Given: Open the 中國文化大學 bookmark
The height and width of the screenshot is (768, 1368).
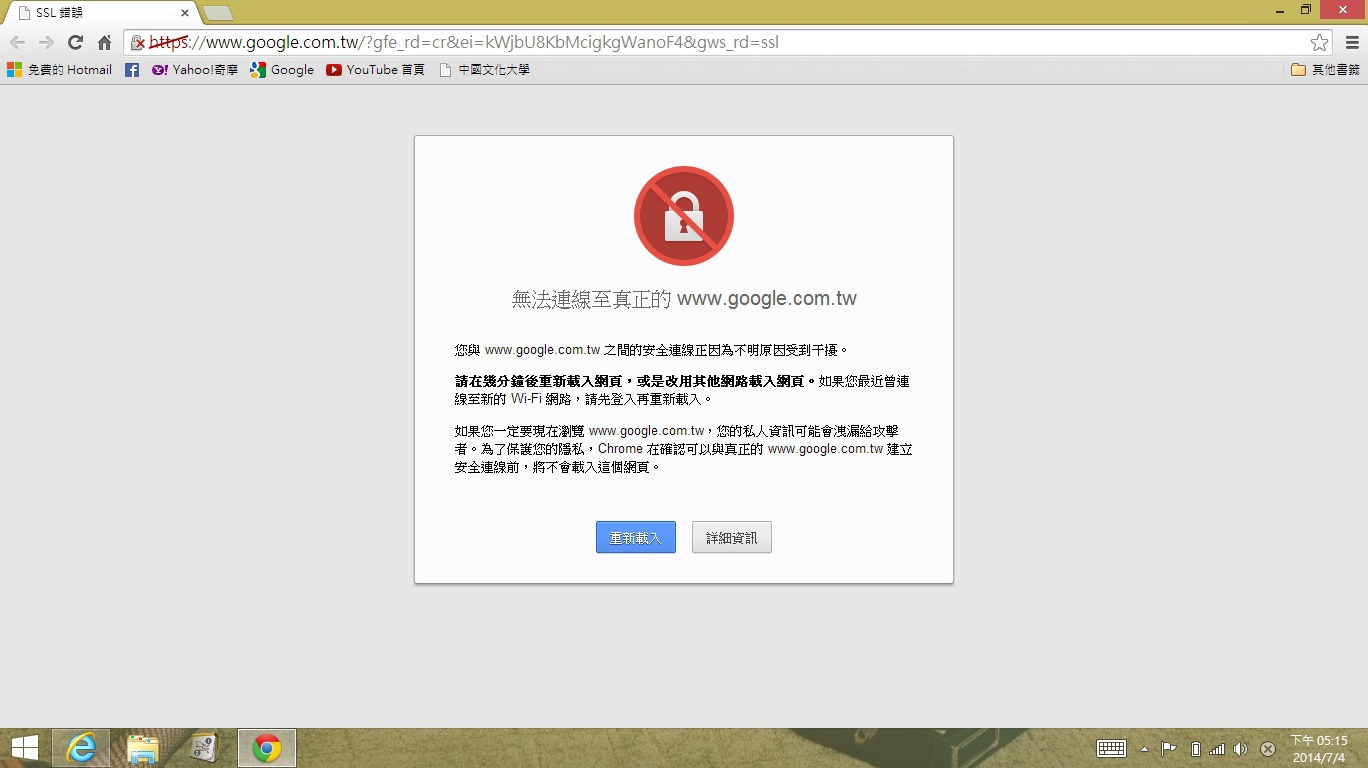Looking at the screenshot, I should [x=485, y=70].
